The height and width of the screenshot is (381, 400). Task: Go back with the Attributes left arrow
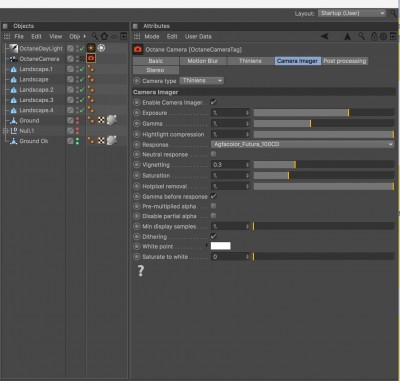[x=324, y=36]
